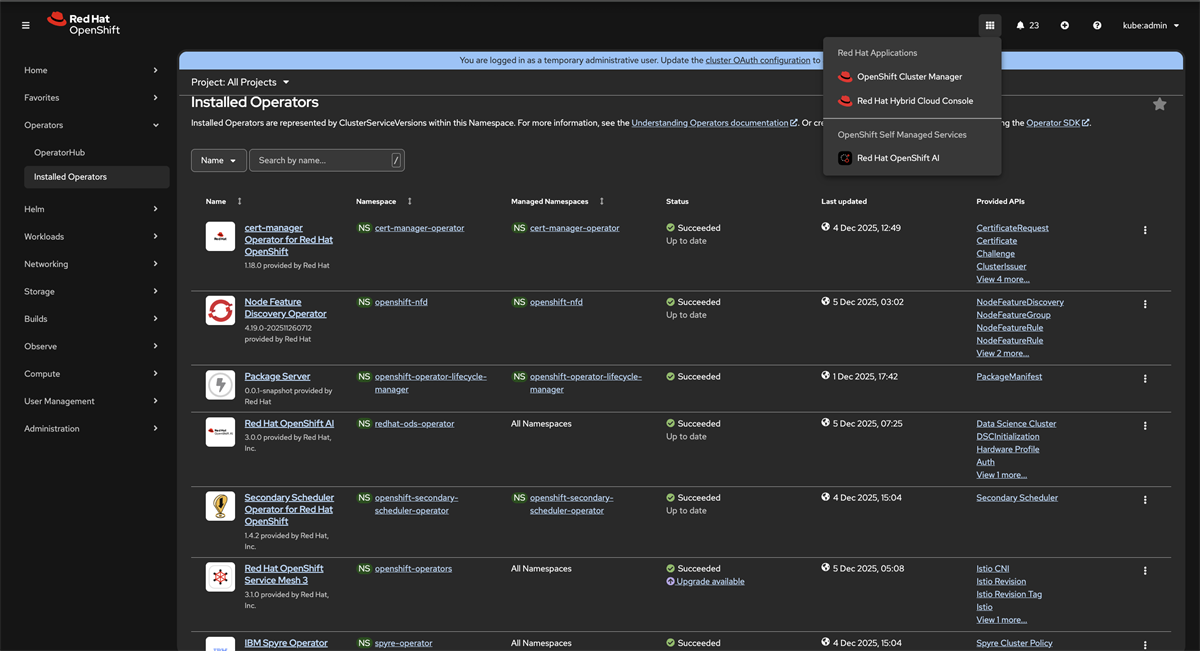Click the Red Hat OpenShift AI operator logo
Image resolution: width=1200 pixels, height=651 pixels.
[x=220, y=432]
